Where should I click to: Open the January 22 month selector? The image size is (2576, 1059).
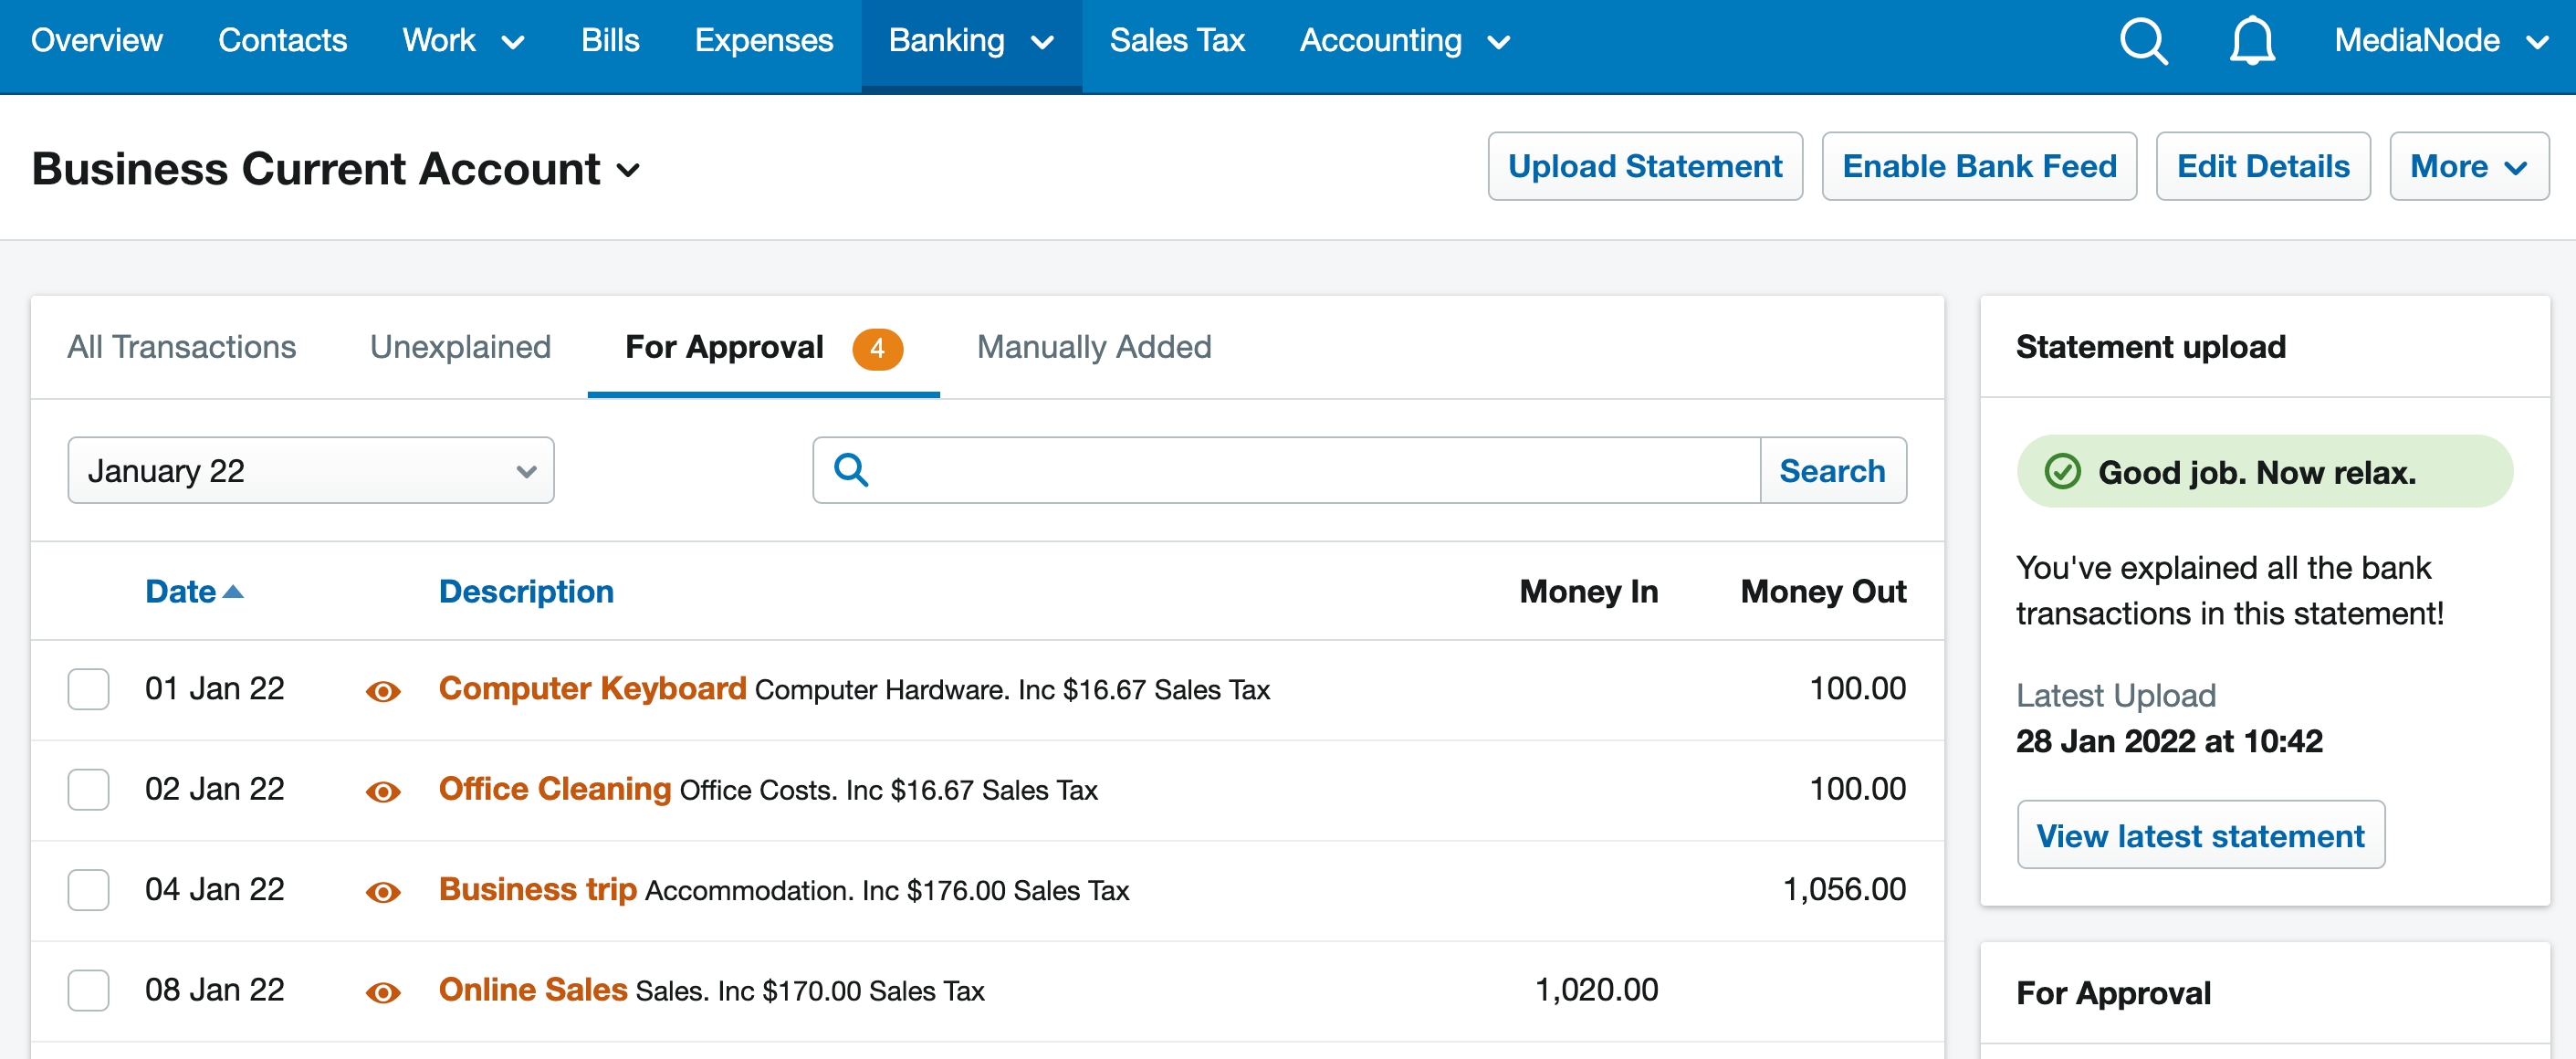tap(311, 470)
